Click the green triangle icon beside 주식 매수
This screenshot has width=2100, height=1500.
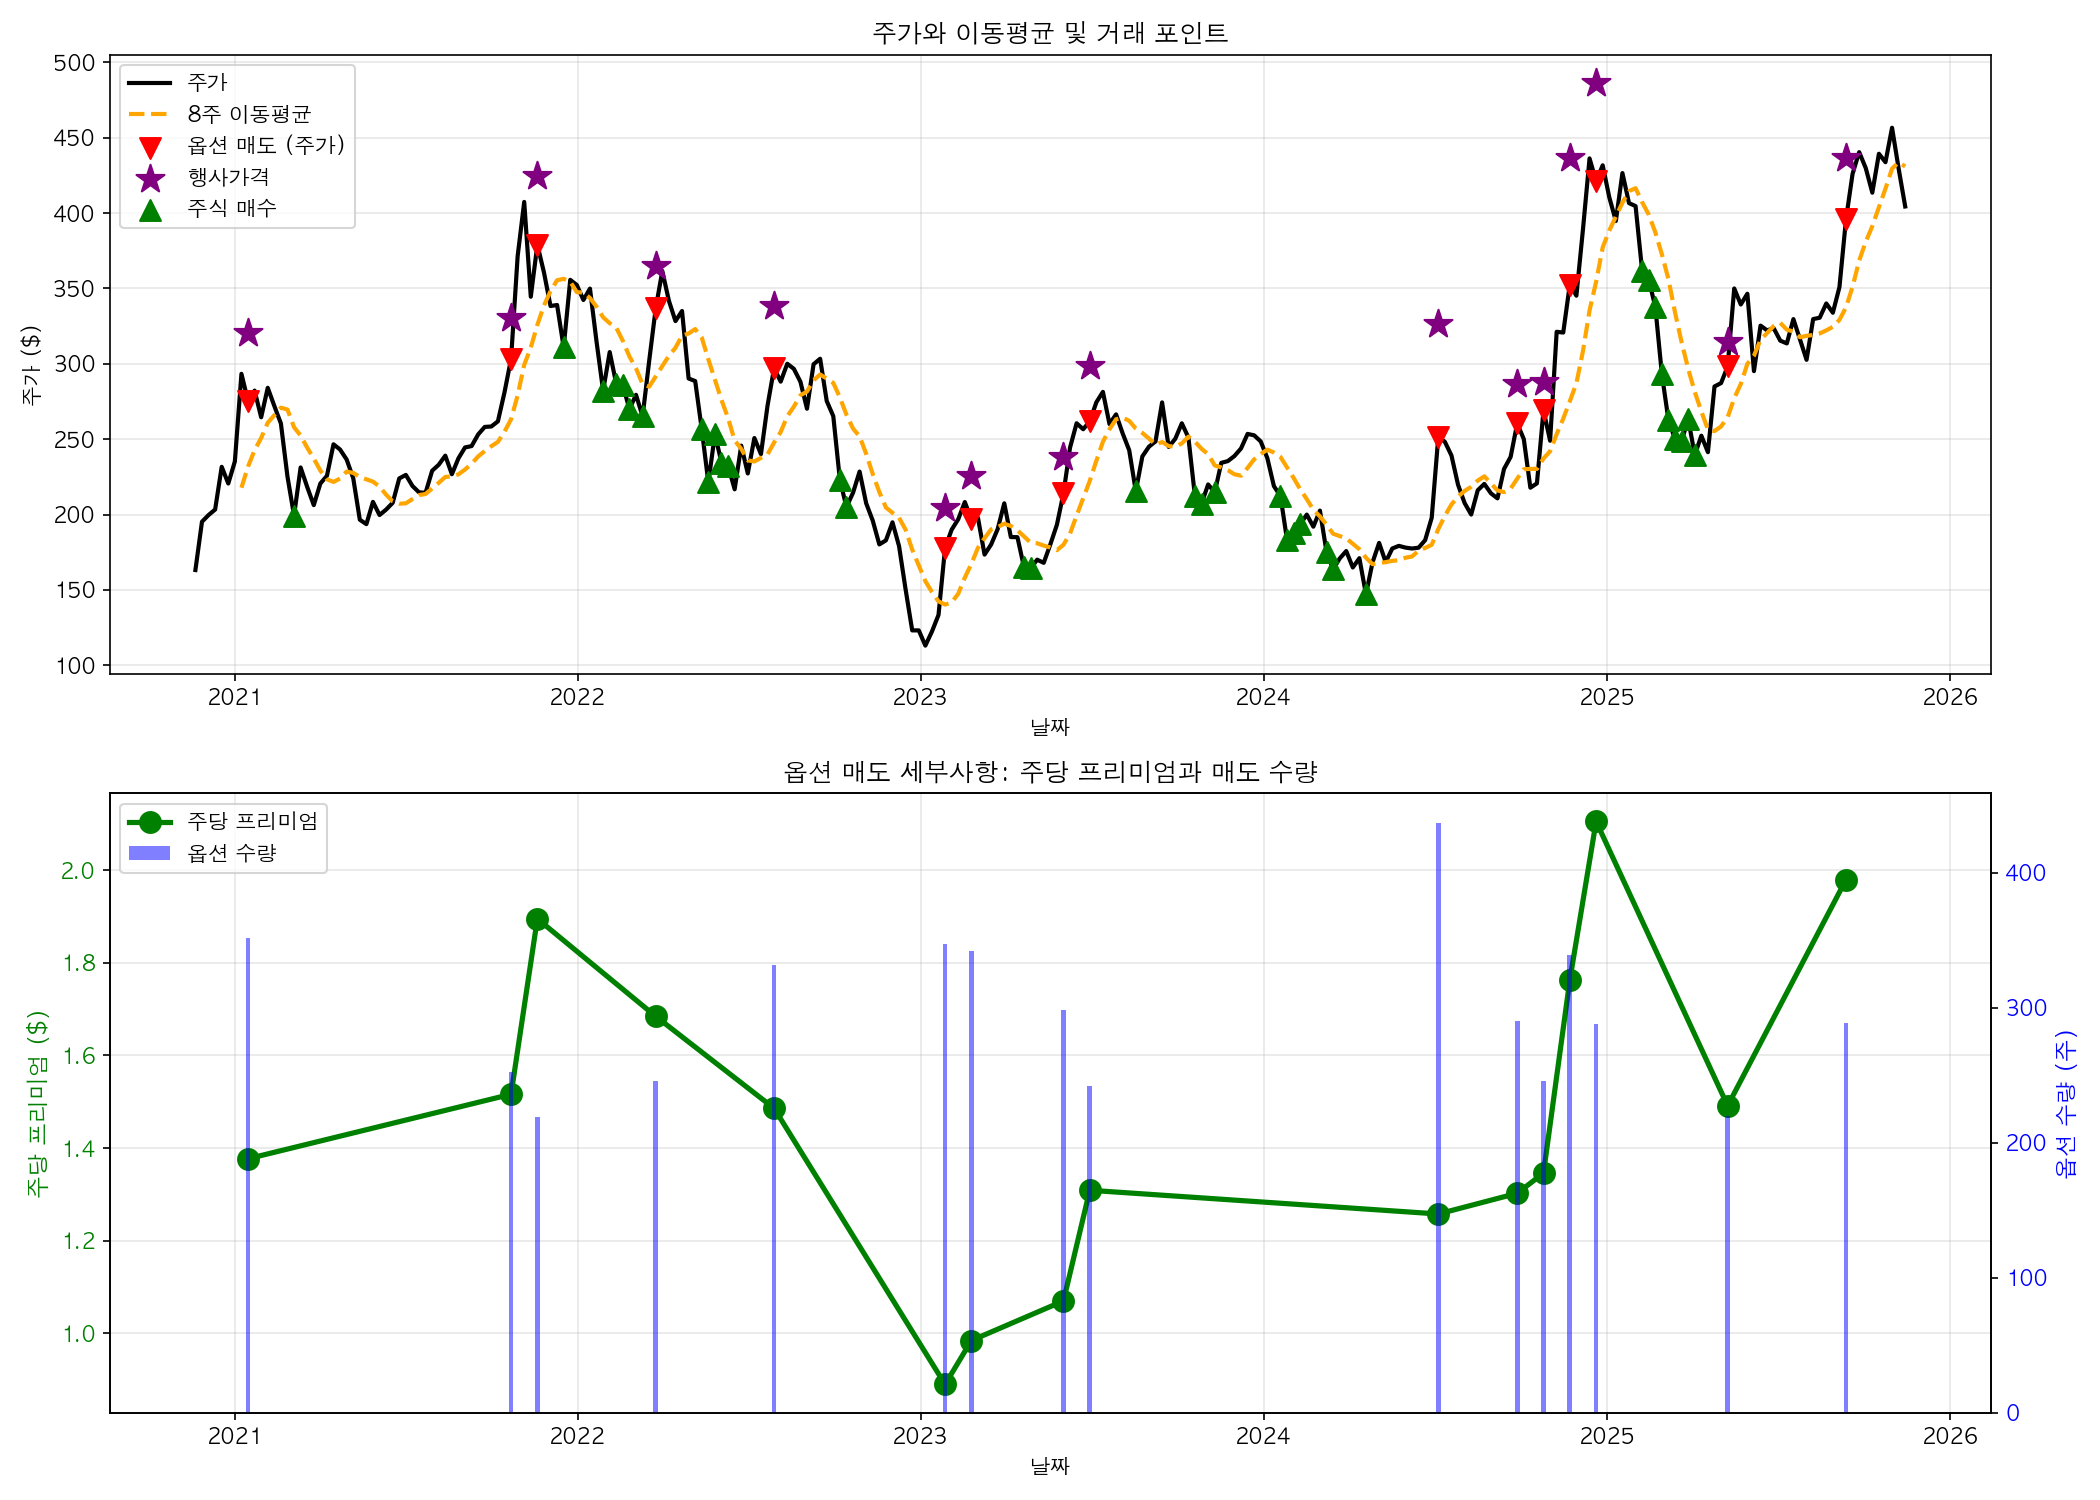(x=150, y=209)
